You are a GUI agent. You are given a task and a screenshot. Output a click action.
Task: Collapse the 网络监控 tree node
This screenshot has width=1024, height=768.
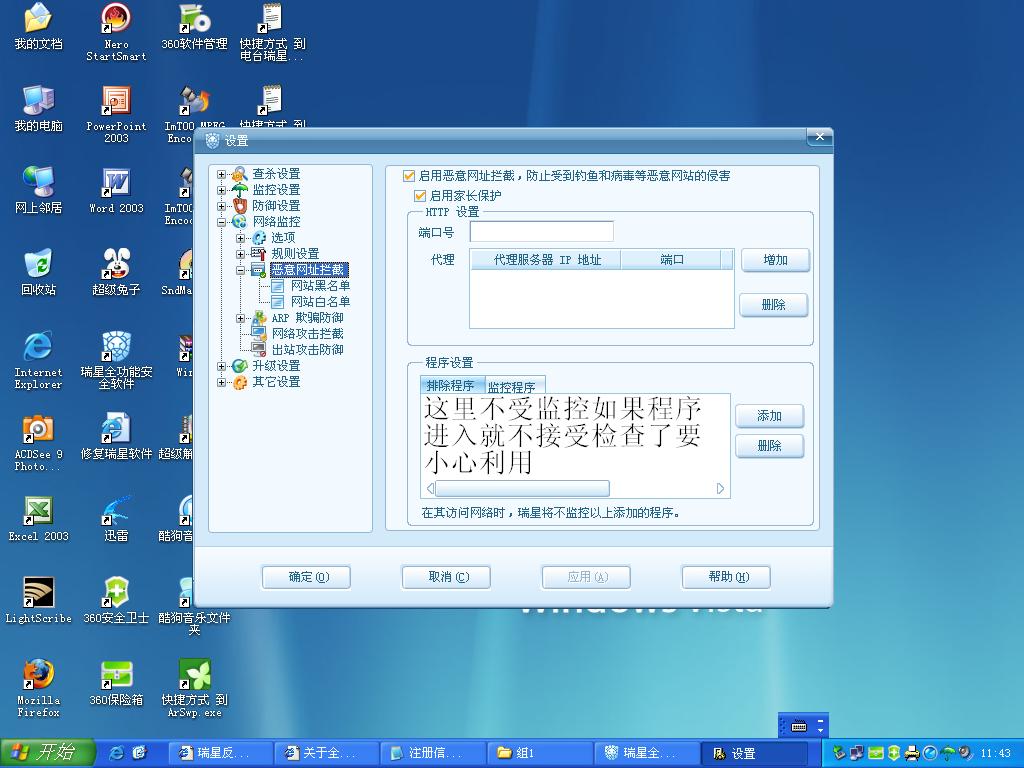pyautogui.click(x=222, y=222)
